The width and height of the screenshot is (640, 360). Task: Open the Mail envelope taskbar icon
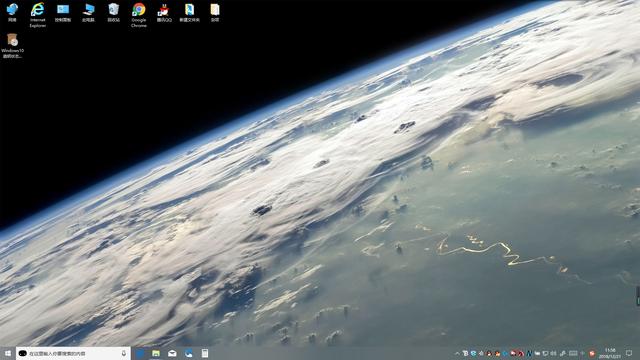click(x=172, y=353)
